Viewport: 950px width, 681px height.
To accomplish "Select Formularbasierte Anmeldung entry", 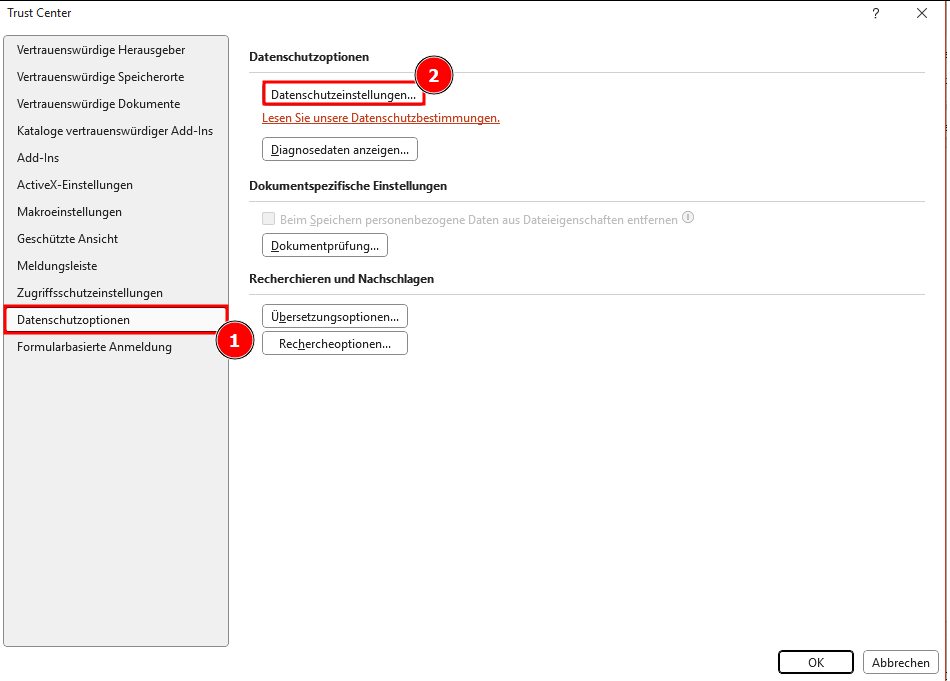I will (x=94, y=347).
